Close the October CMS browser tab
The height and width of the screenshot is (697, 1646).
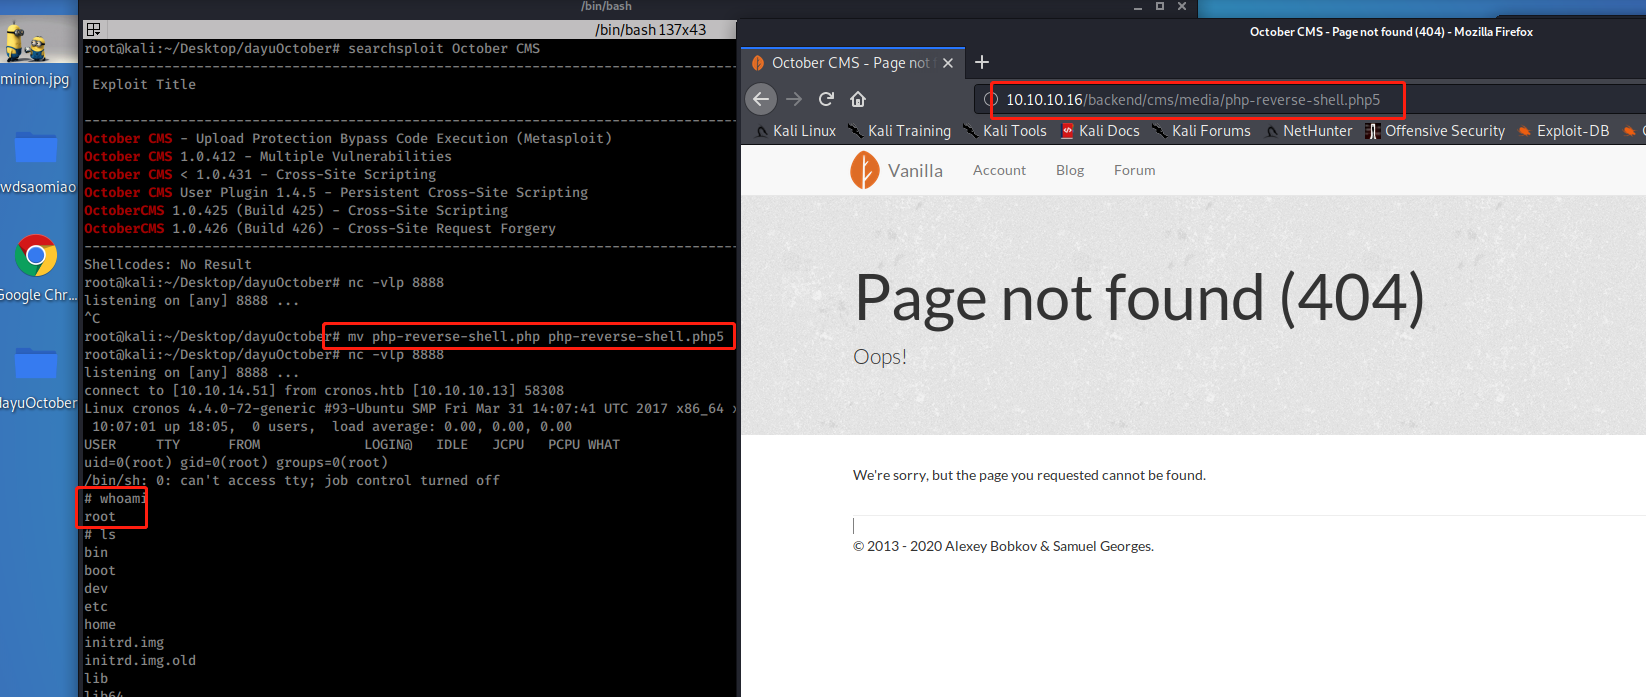coord(948,63)
